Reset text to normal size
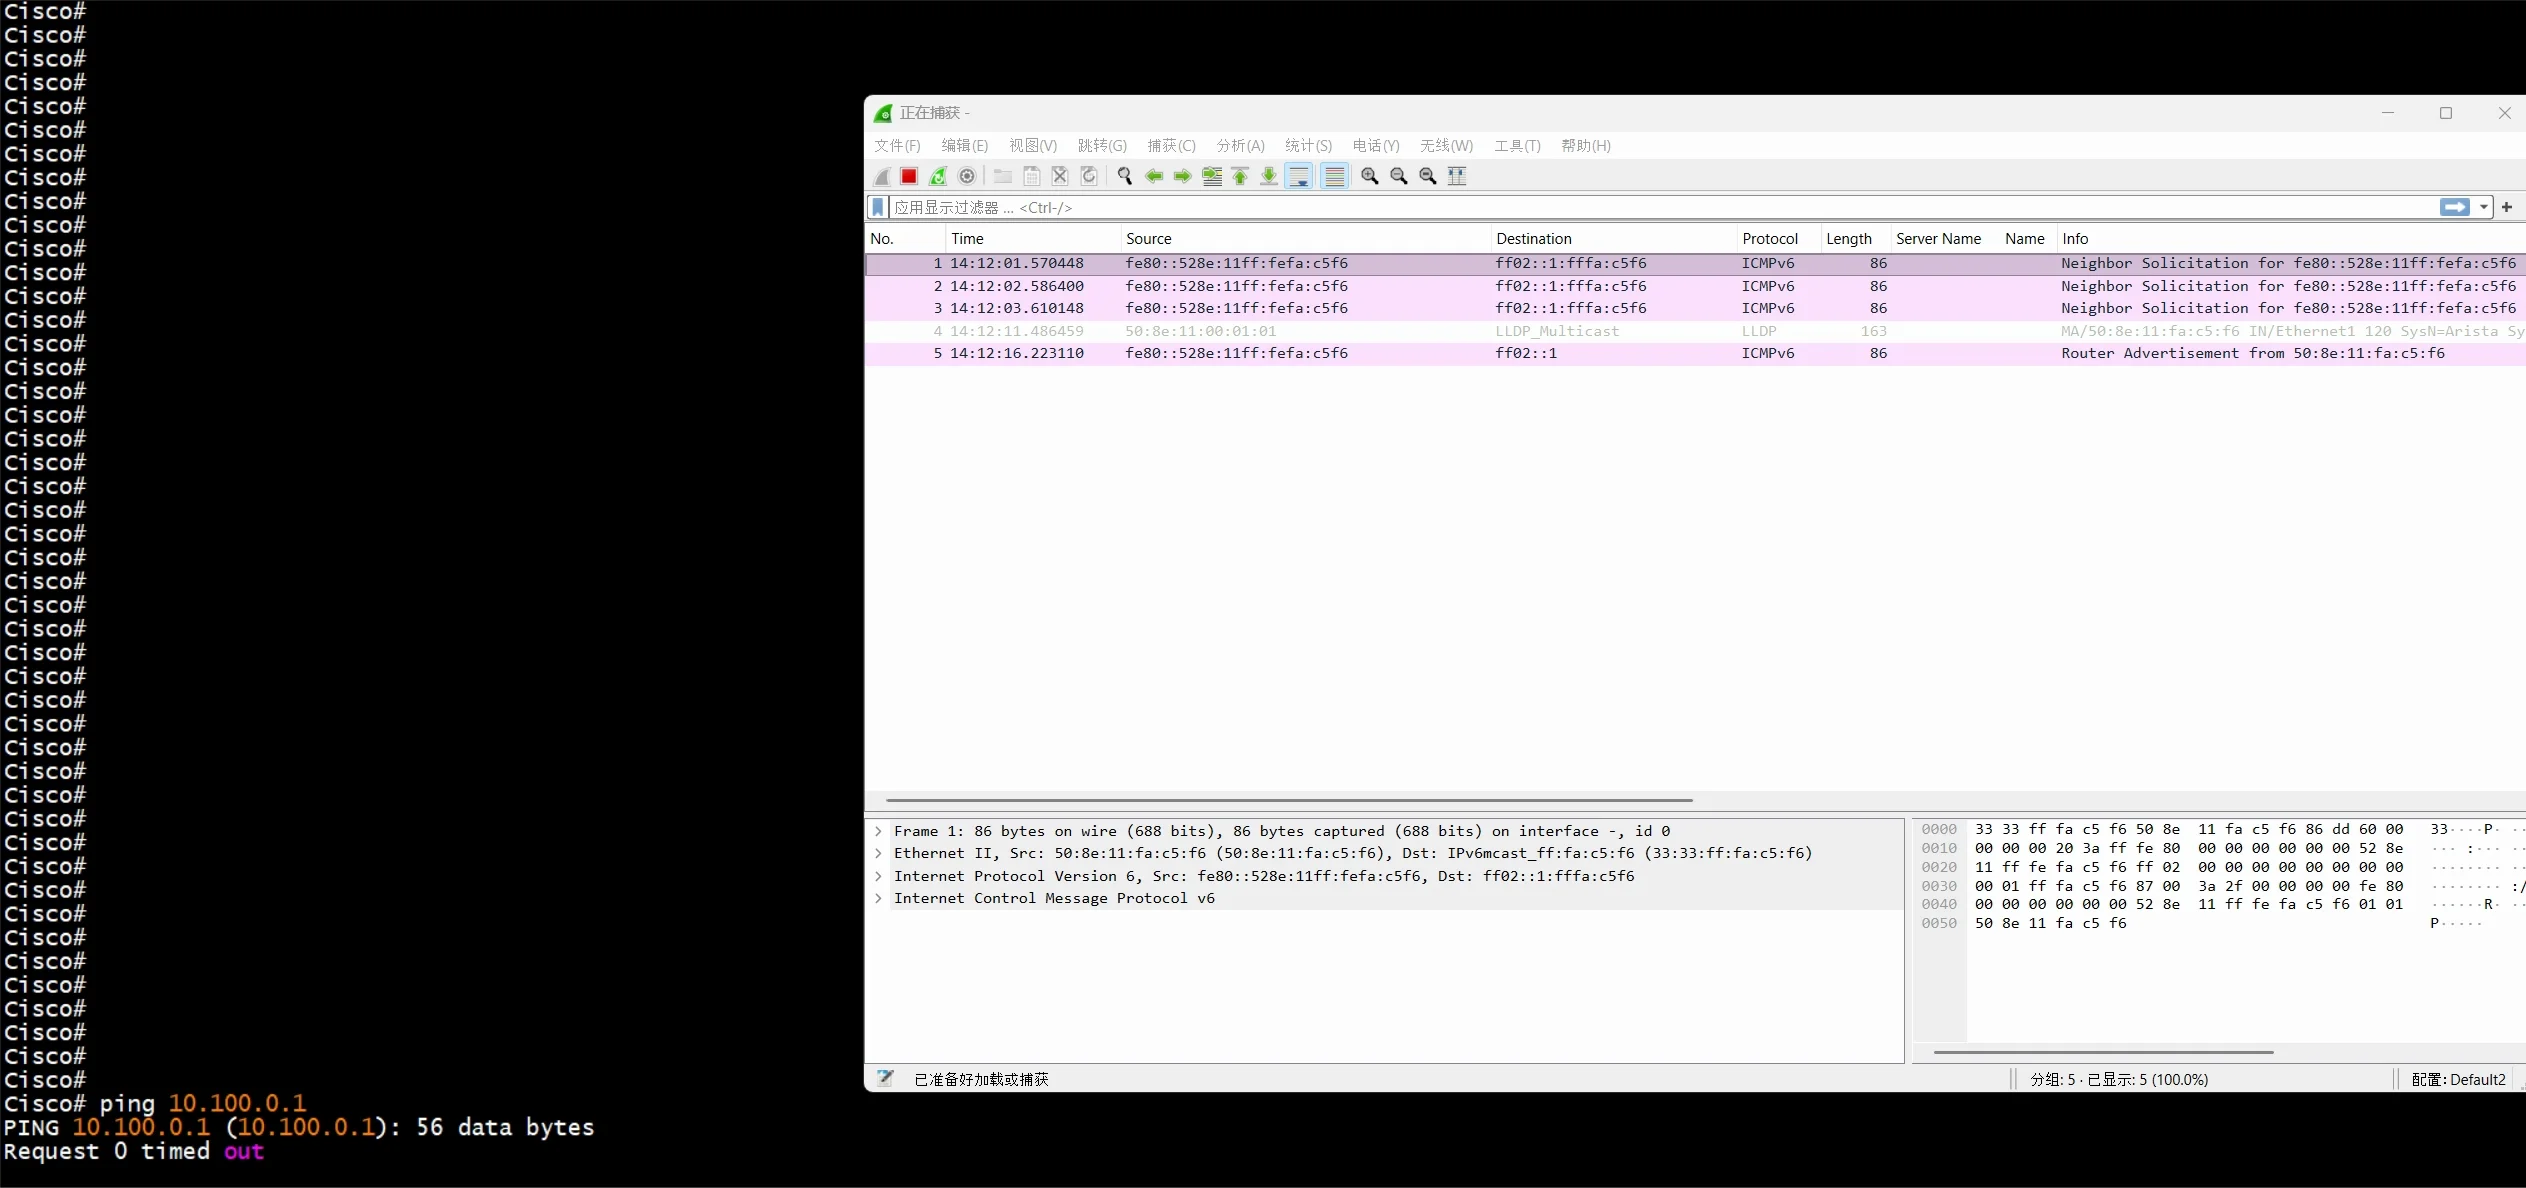 click(1428, 177)
